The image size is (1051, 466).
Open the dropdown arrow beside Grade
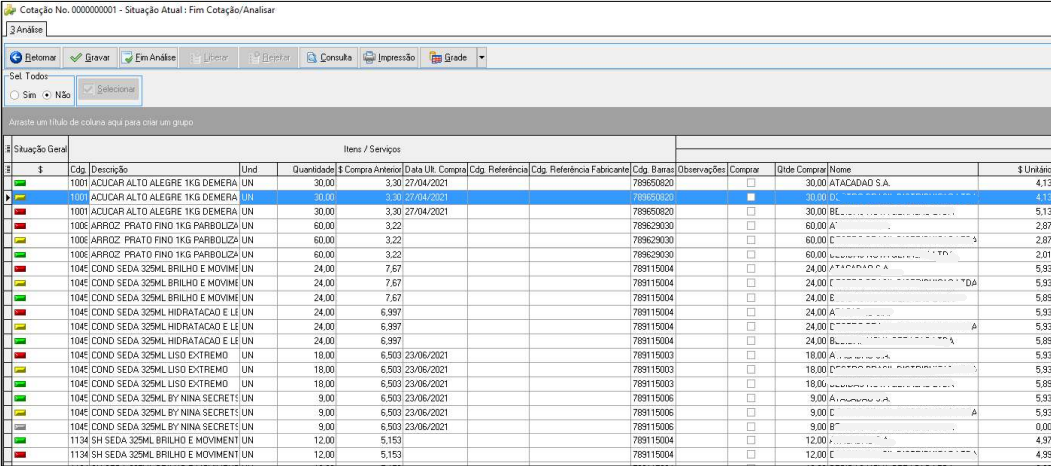point(481,58)
